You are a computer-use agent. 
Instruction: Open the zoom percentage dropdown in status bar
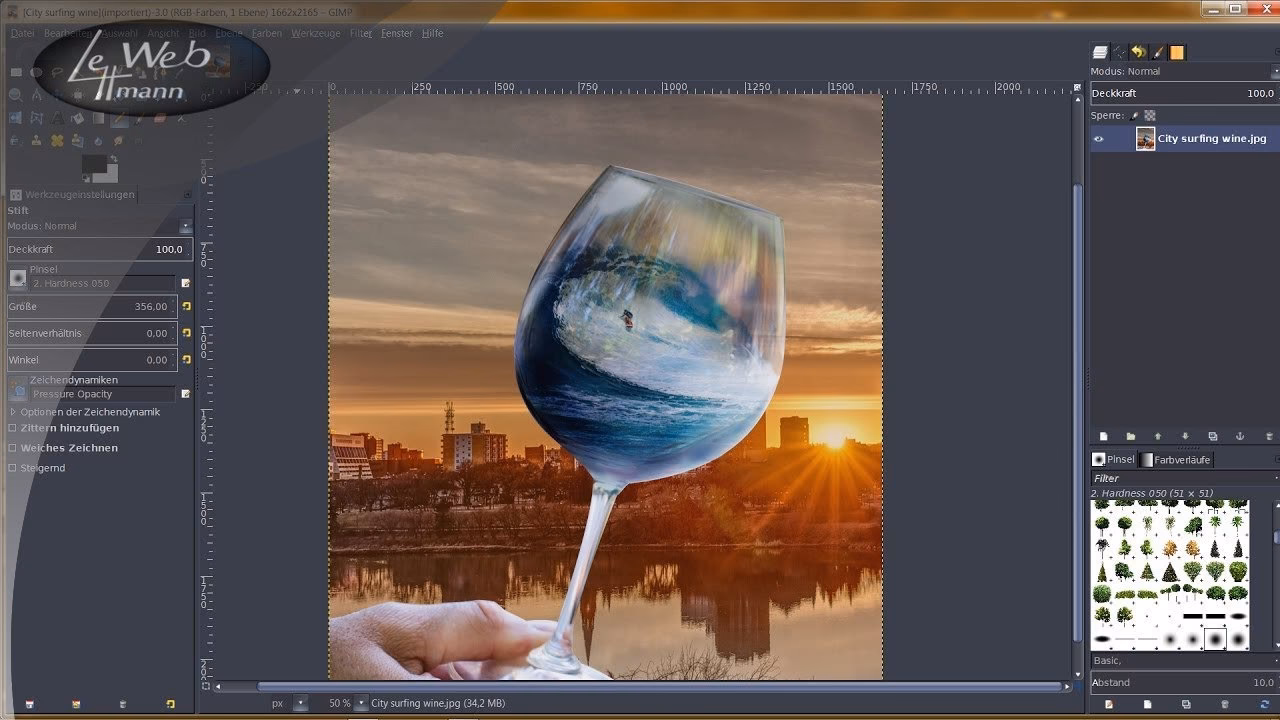pos(361,703)
